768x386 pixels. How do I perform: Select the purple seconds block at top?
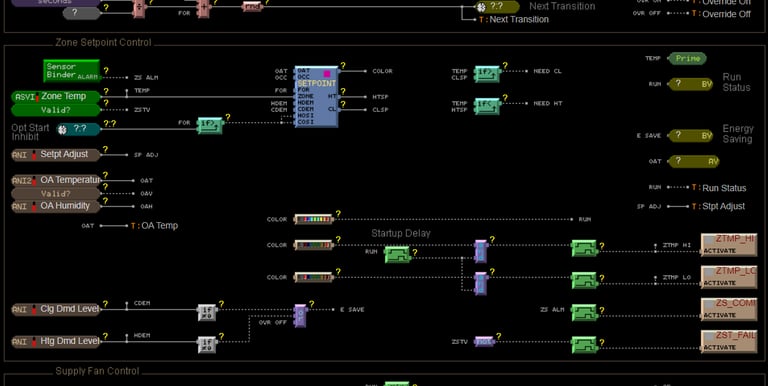tap(55, 2)
